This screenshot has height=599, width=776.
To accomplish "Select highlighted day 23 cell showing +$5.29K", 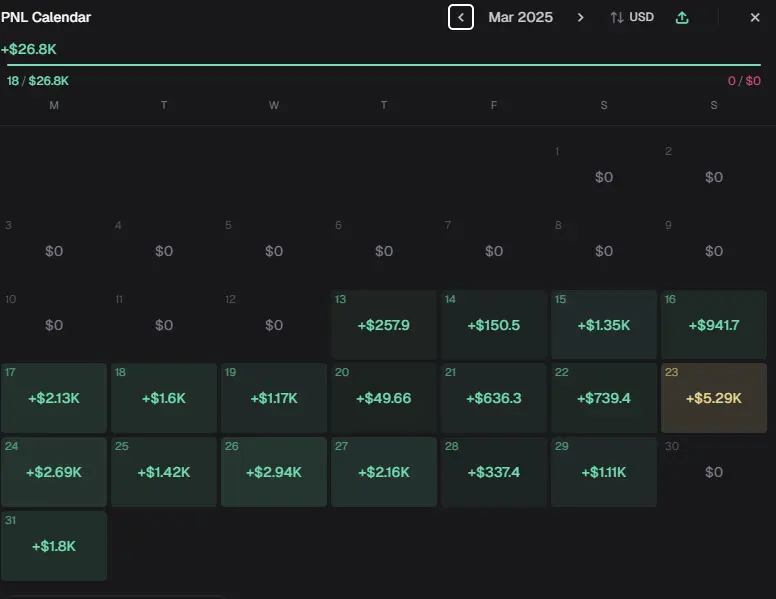I will [x=714, y=398].
